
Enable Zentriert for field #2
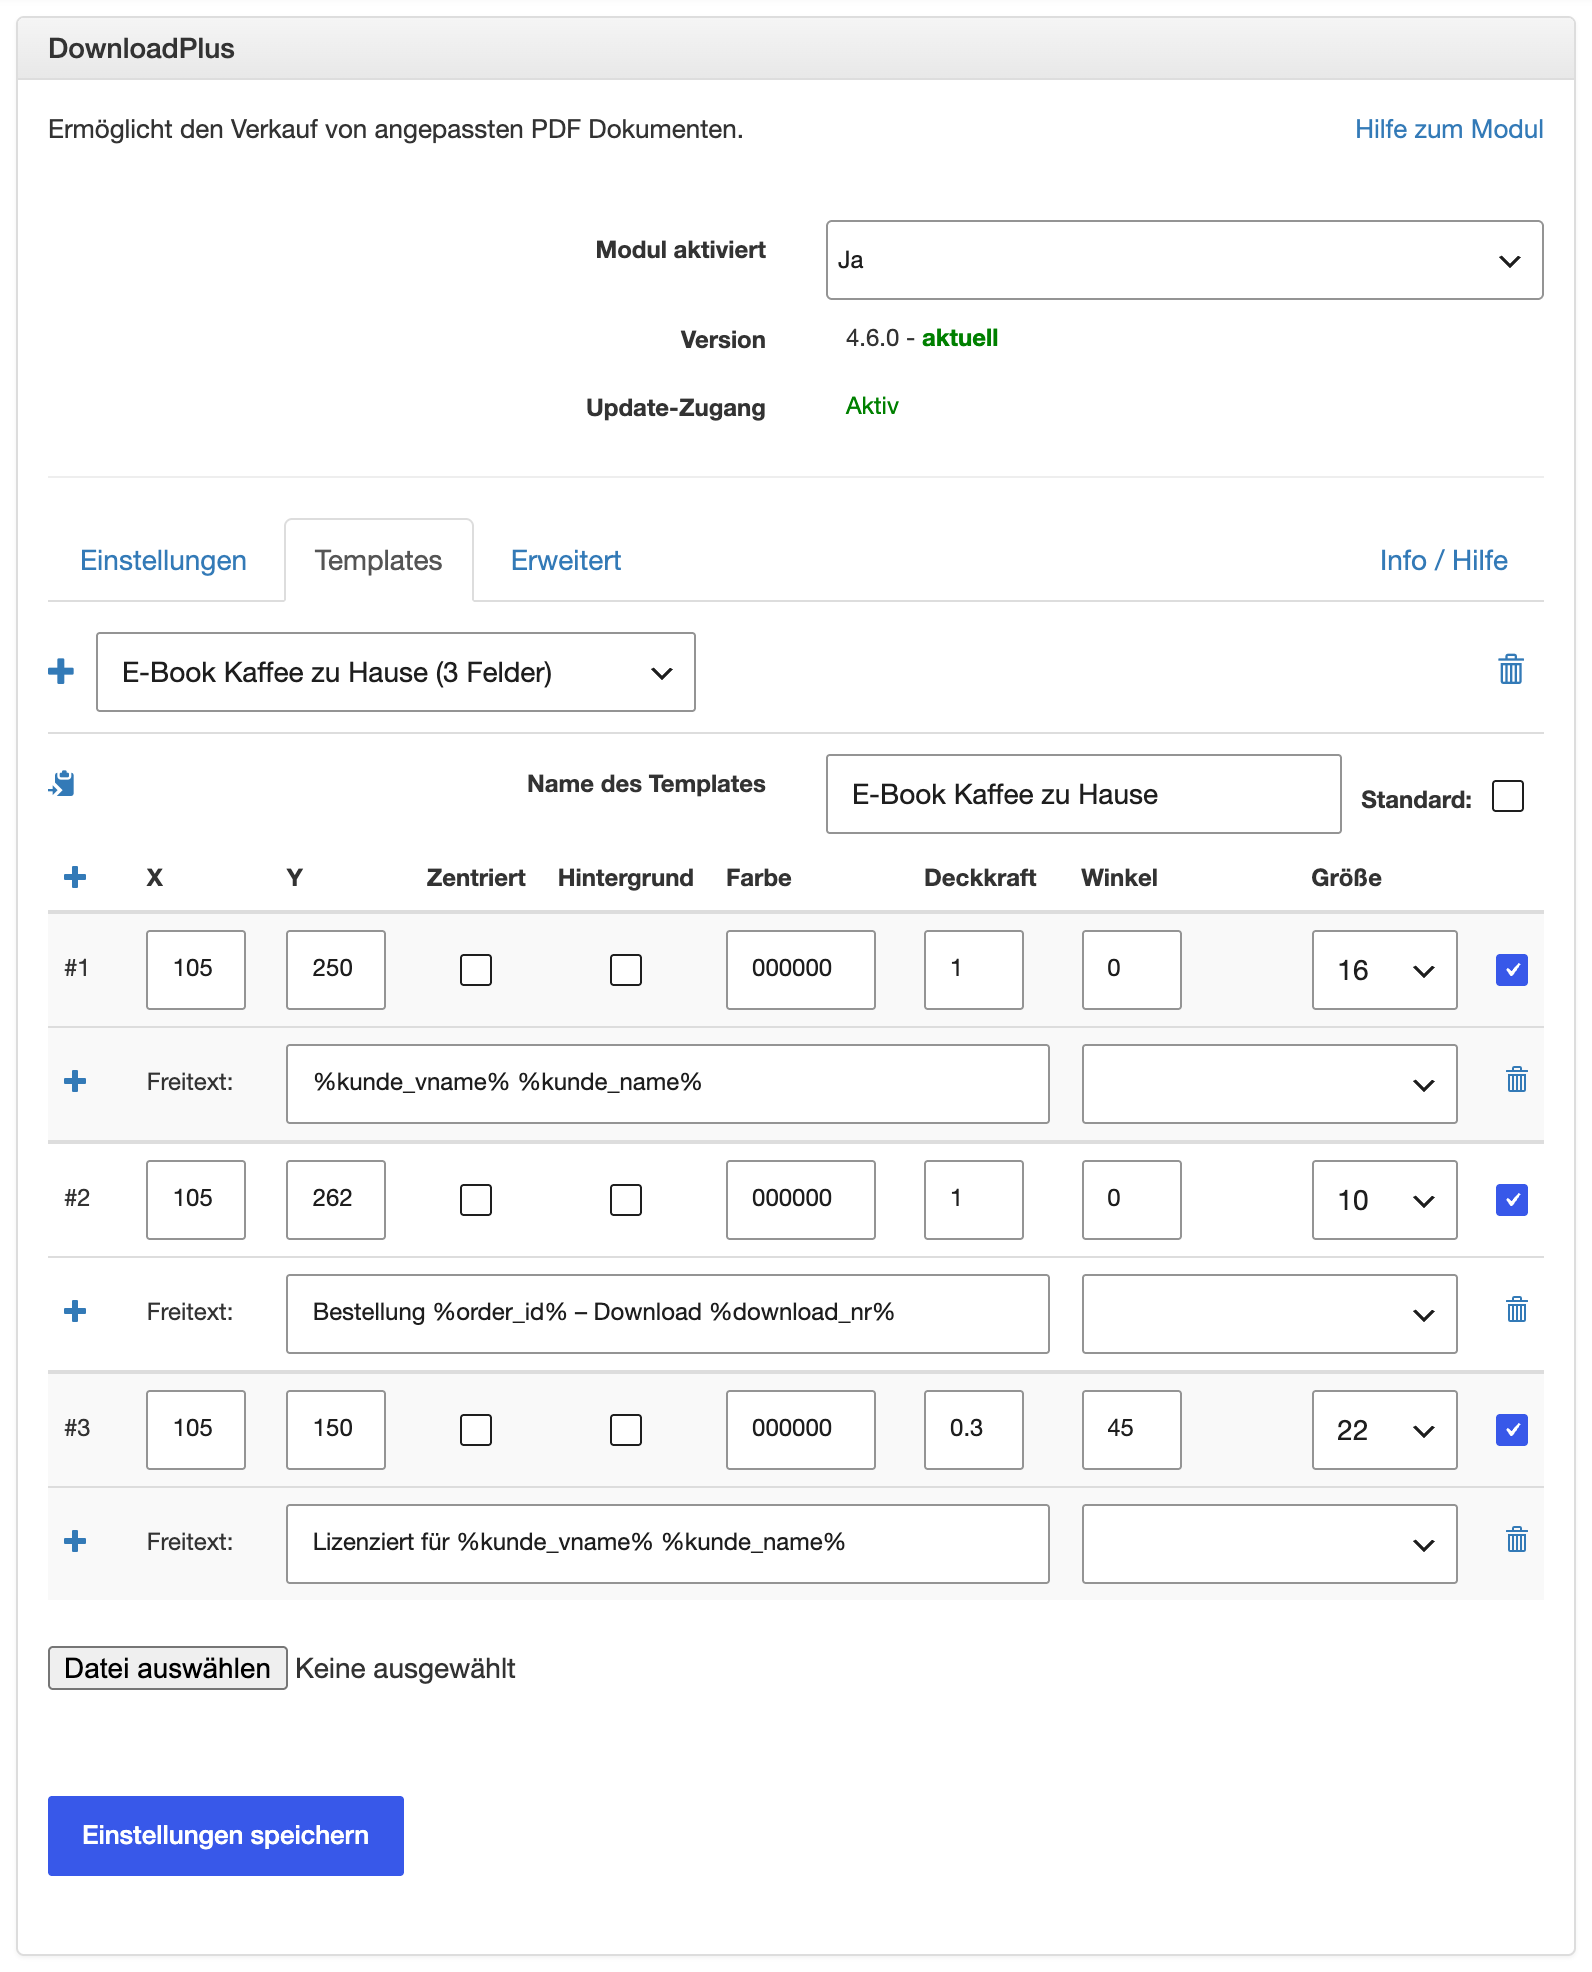pos(476,1199)
